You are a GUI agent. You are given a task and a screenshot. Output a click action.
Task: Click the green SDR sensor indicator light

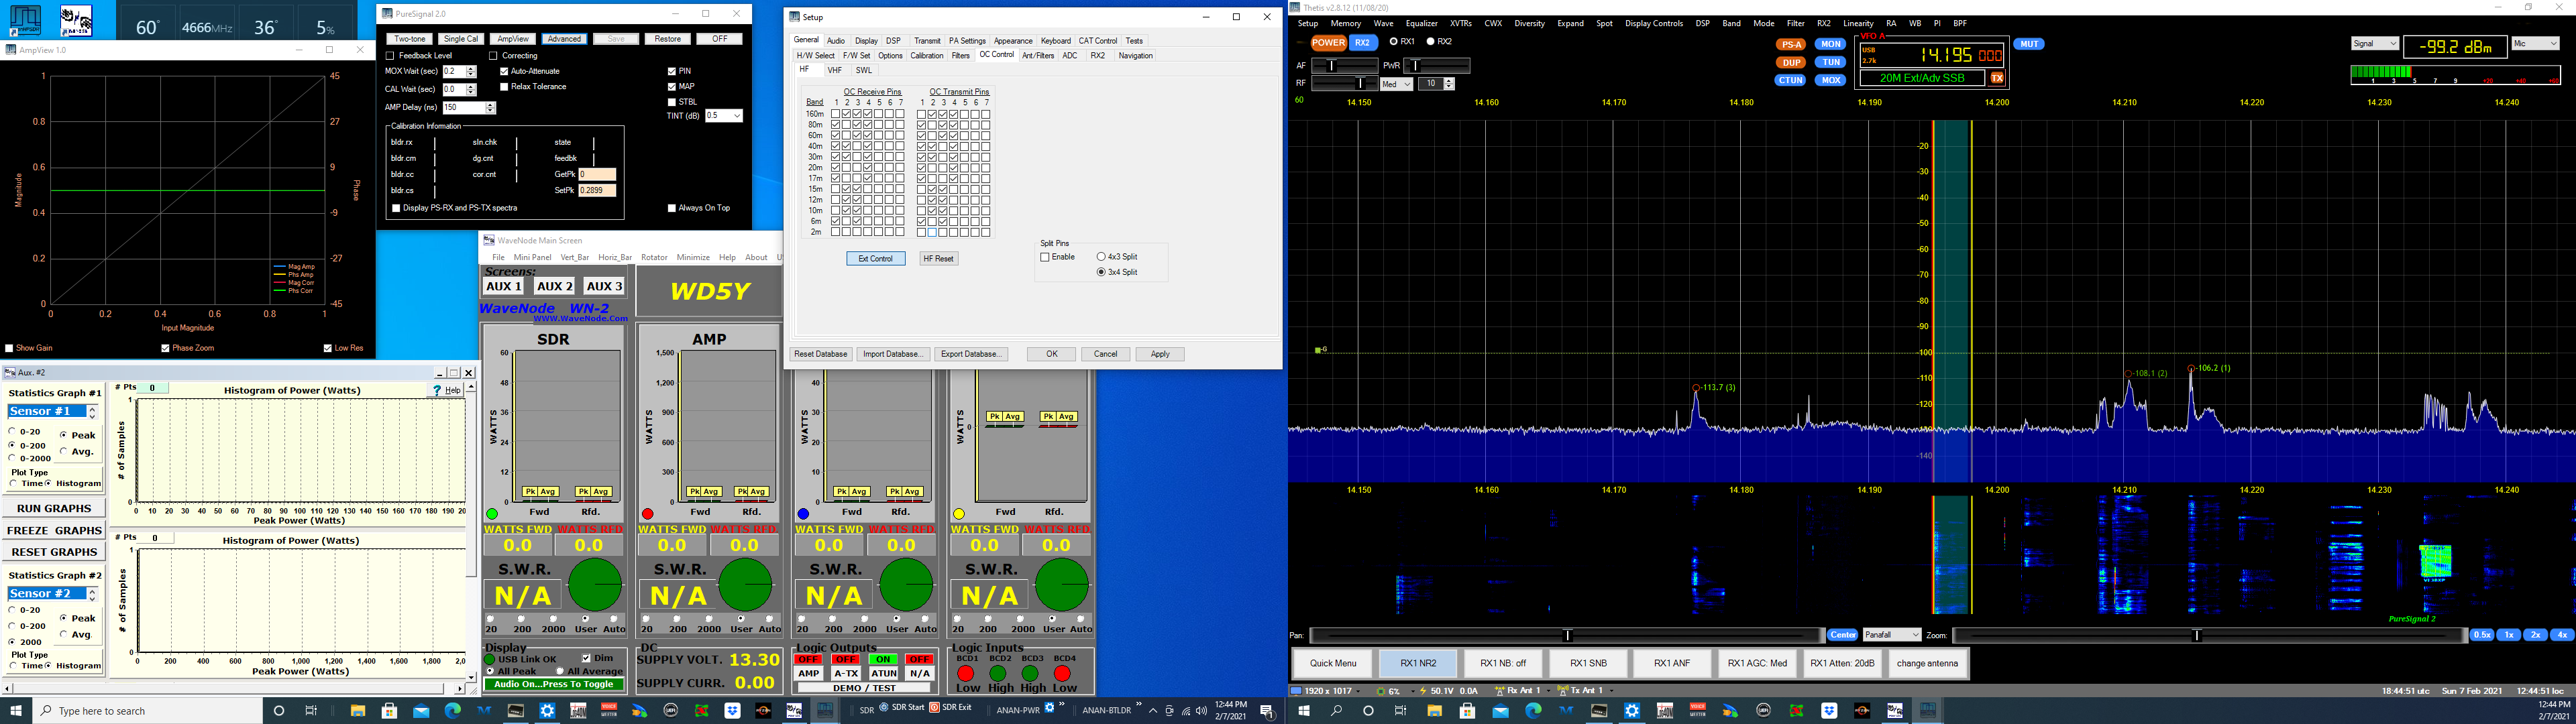pyautogui.click(x=492, y=514)
